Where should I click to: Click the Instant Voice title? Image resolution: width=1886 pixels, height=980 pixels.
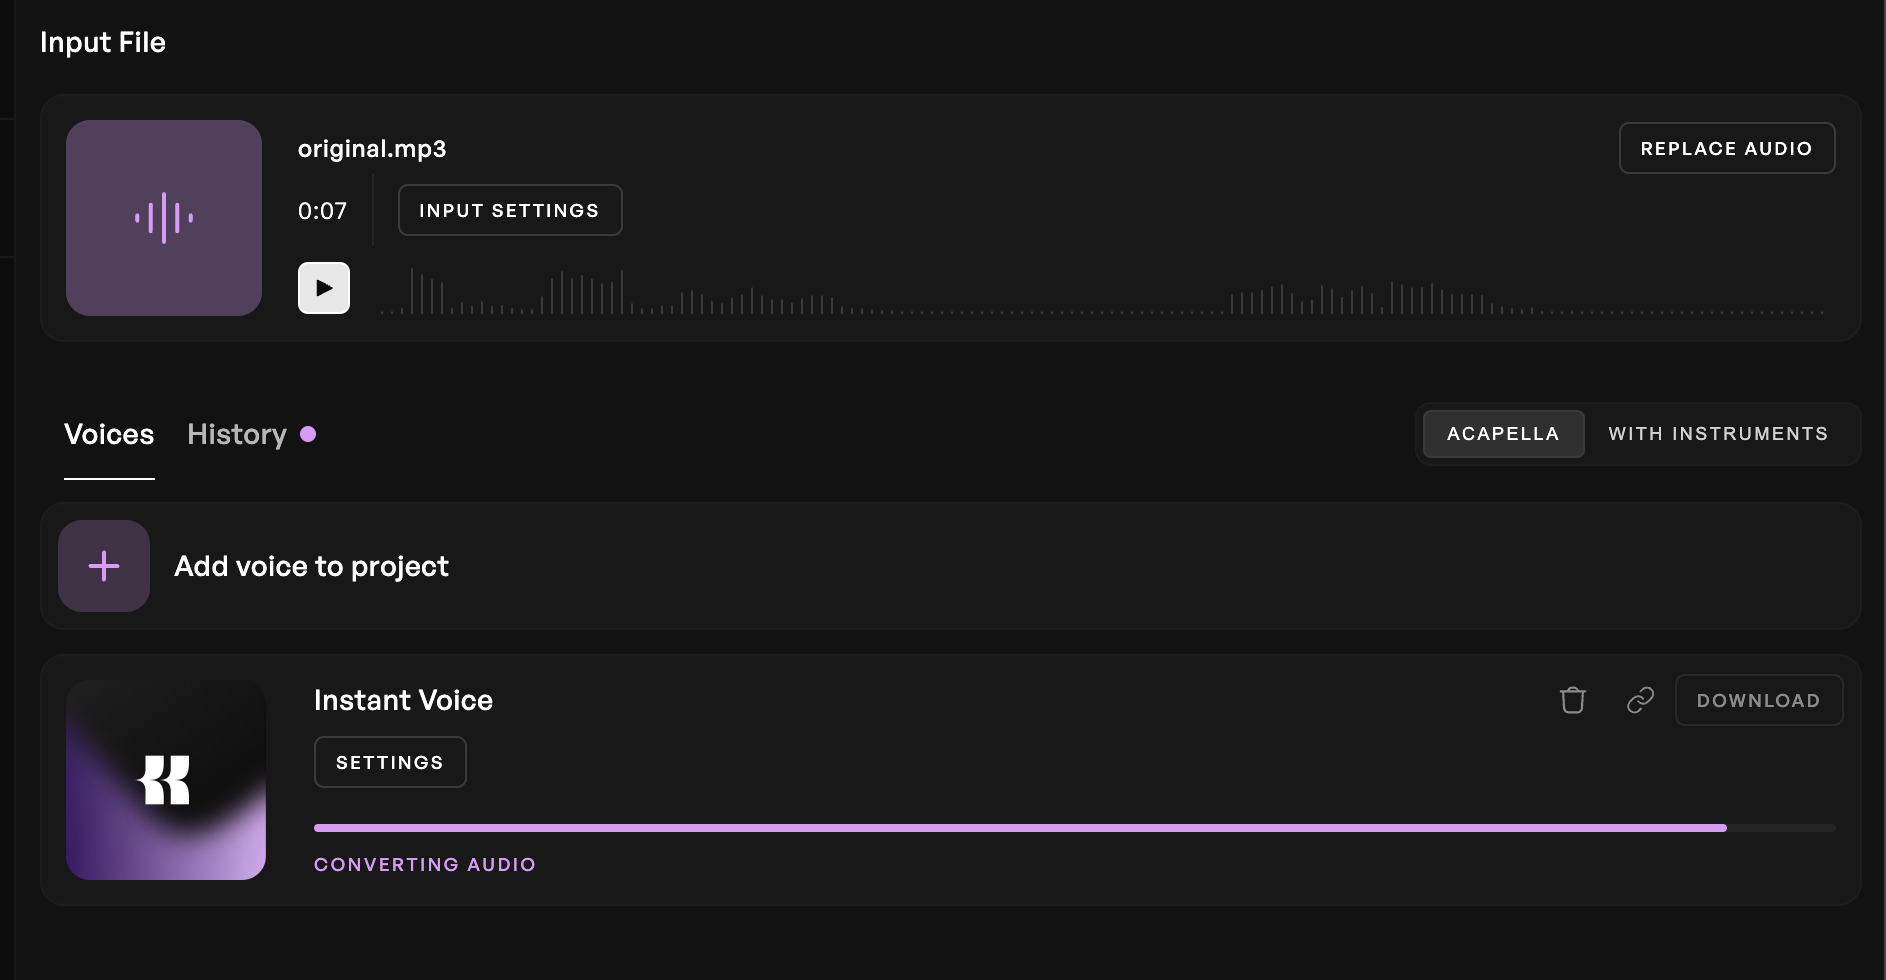[403, 700]
